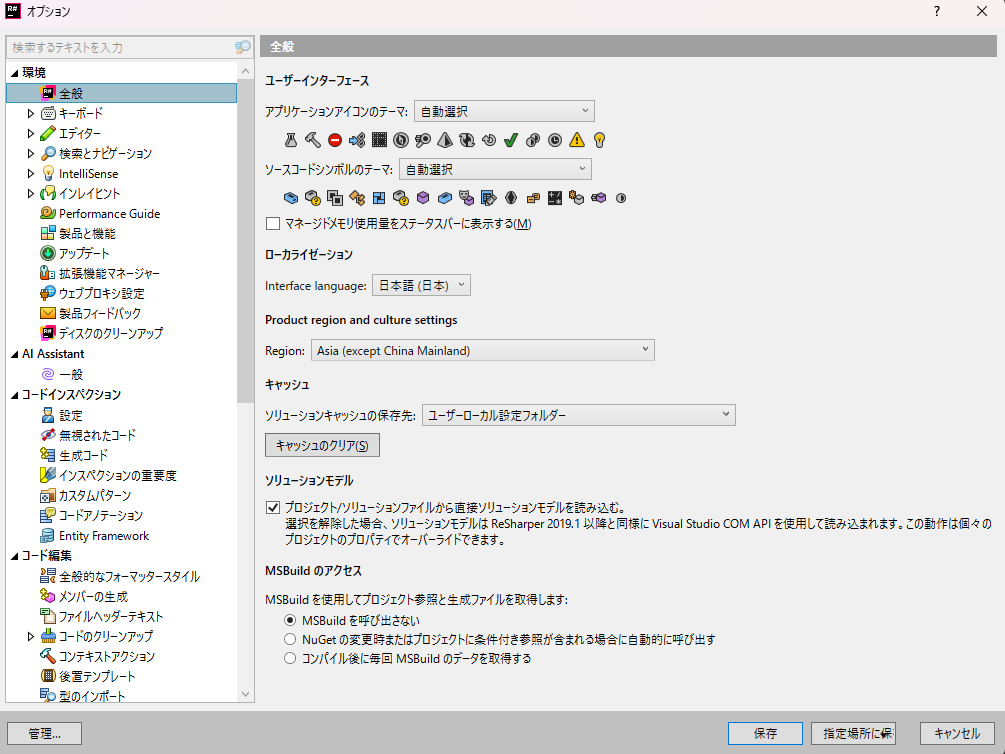
Task: Click the カスタムパターン icon
Action: click(x=48, y=496)
